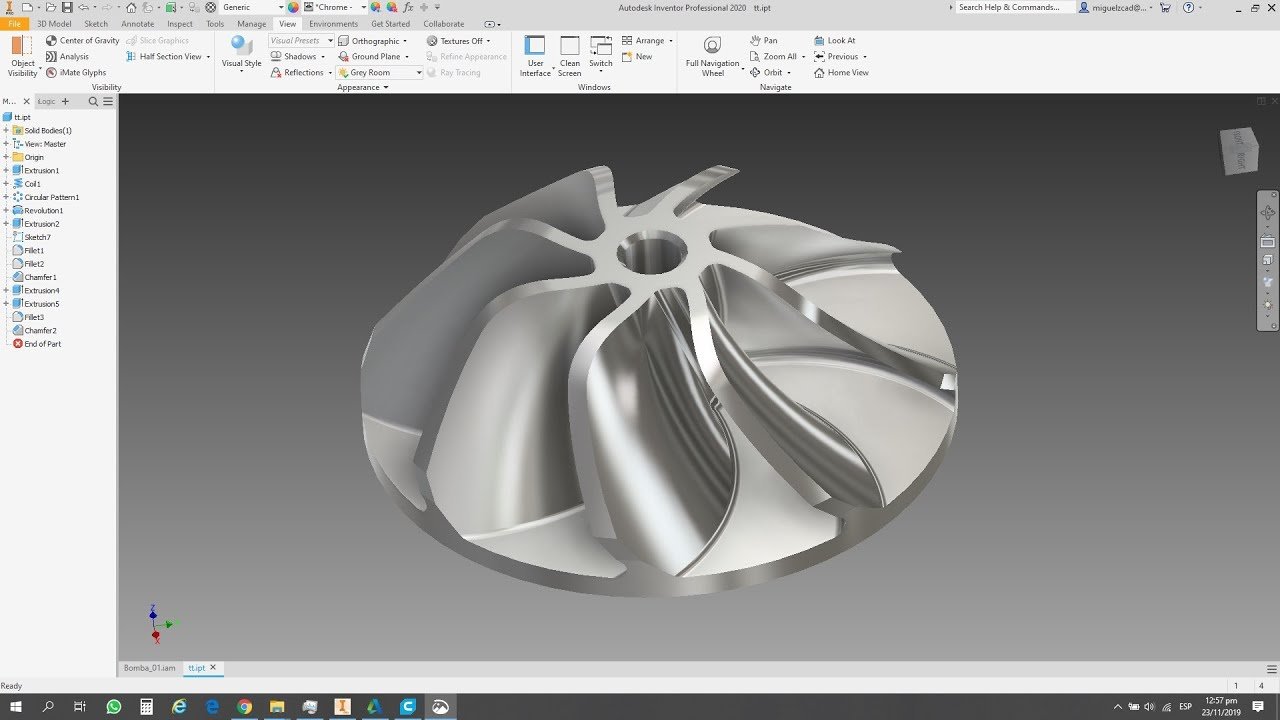
Task: Select the Pan tool
Action: (x=764, y=41)
